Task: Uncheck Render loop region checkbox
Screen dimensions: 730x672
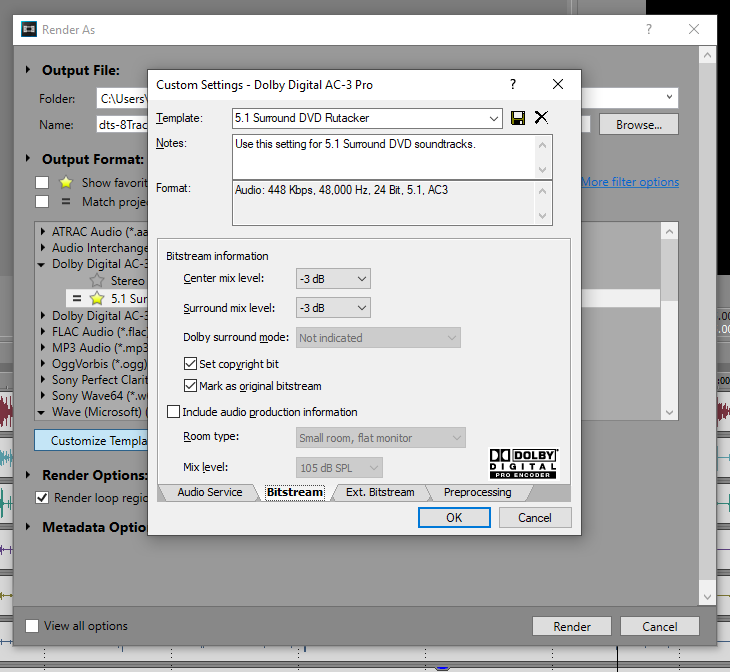Action: (42, 497)
